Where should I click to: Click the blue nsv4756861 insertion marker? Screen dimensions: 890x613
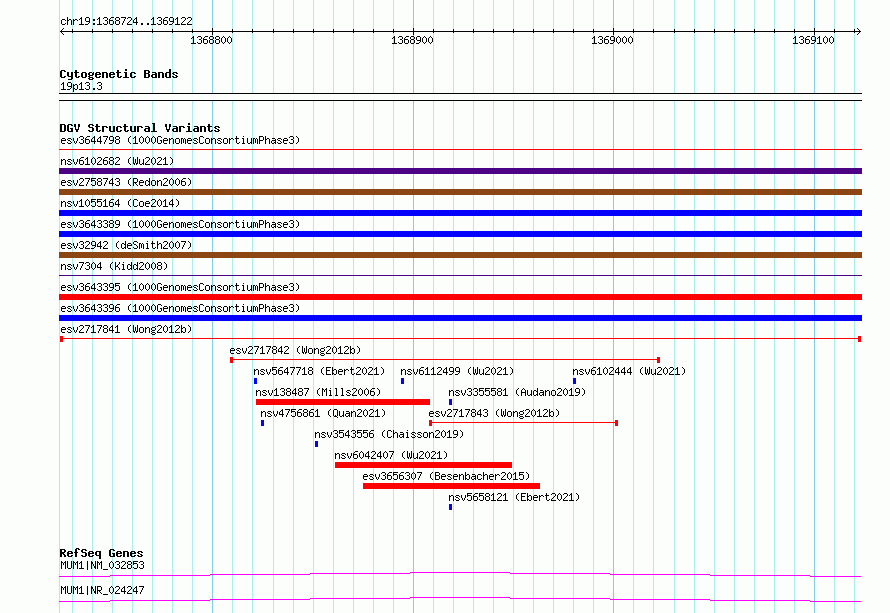[262, 423]
